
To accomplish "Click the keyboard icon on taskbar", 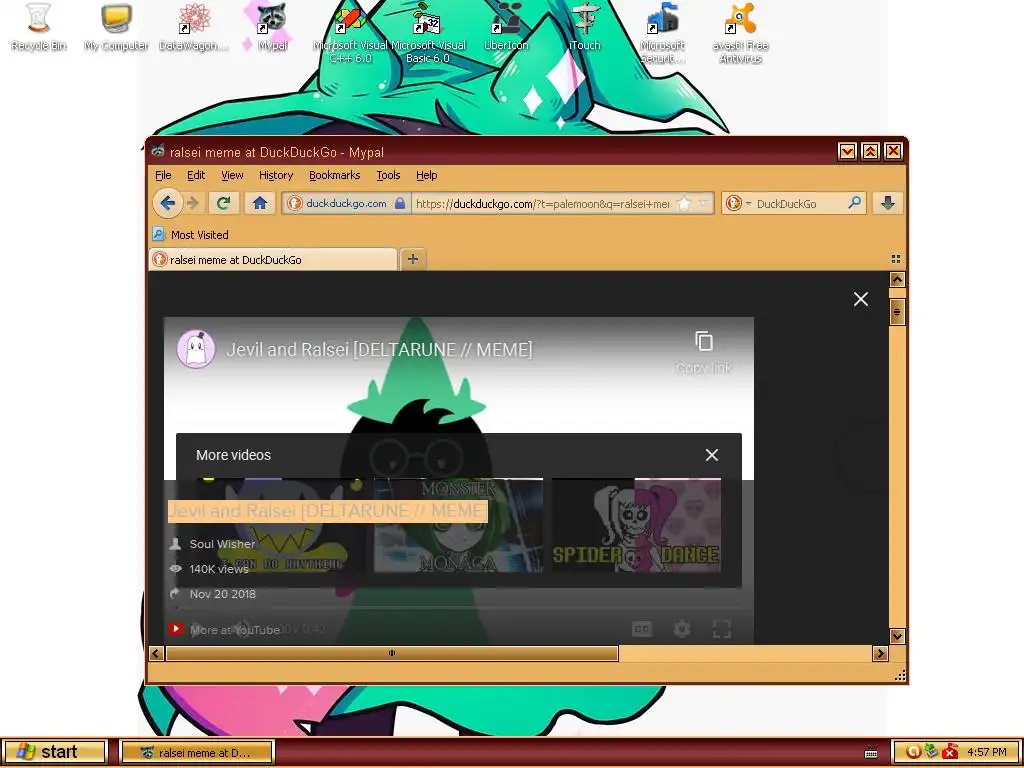I will point(871,753).
